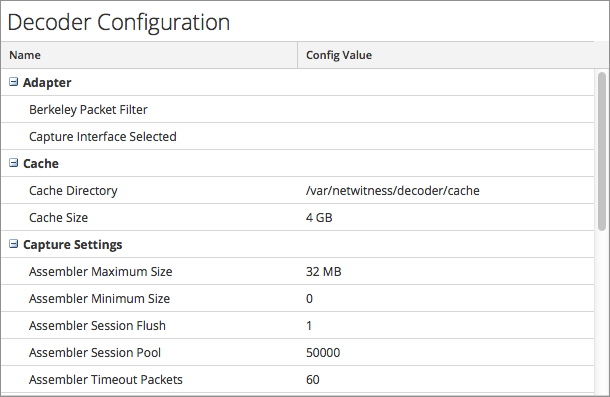The height and width of the screenshot is (397, 610).
Task: Collapse the Adapter group
Action: pos(14,82)
